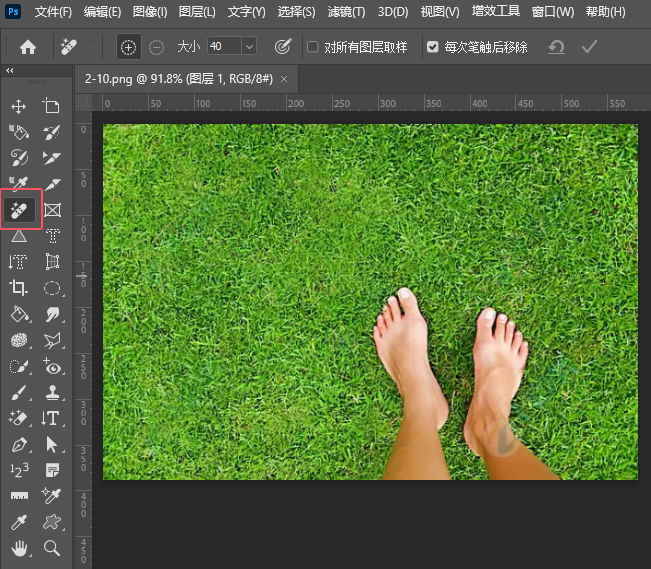Select the Custom Shape tool
The image size is (651, 569).
point(52,522)
